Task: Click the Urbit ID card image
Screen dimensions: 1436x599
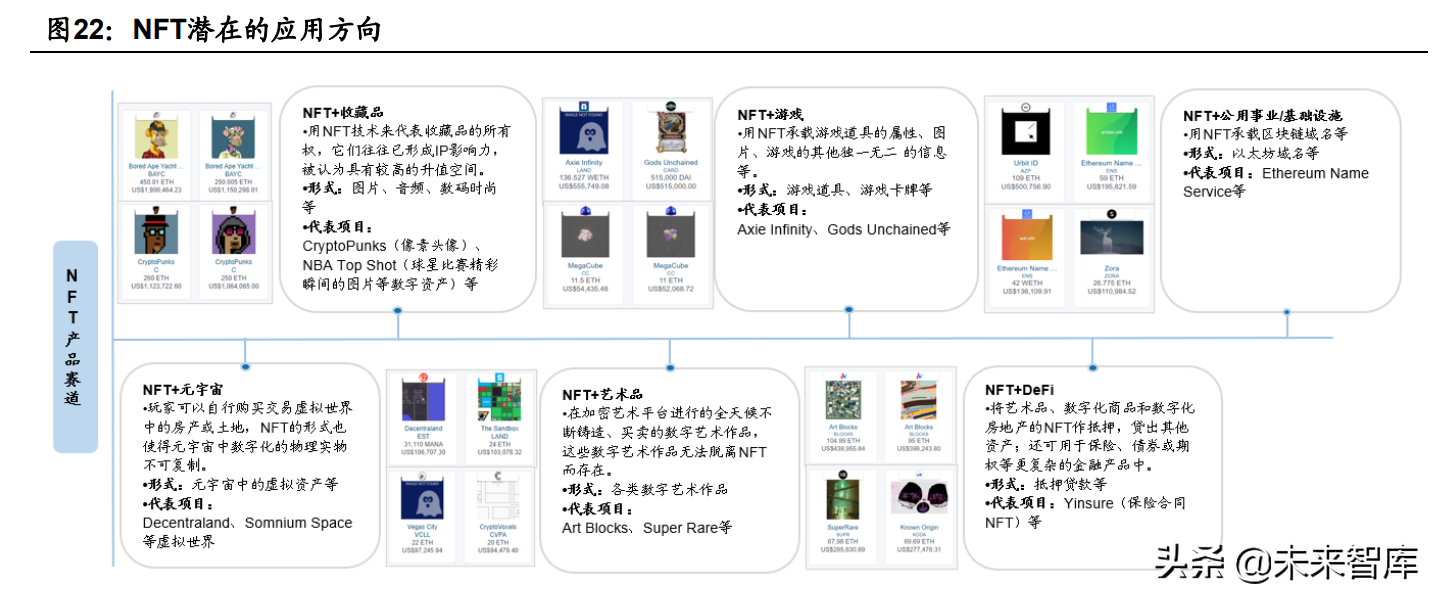Action: point(1027,131)
